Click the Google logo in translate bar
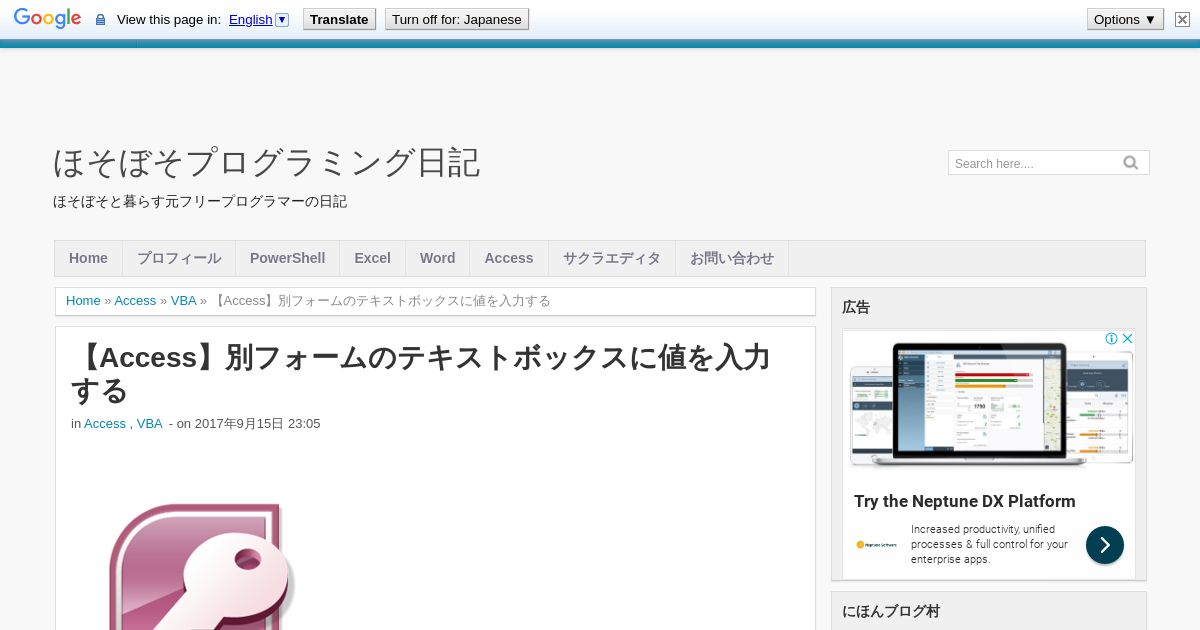Screen dimensions: 1200x630 tap(47, 19)
